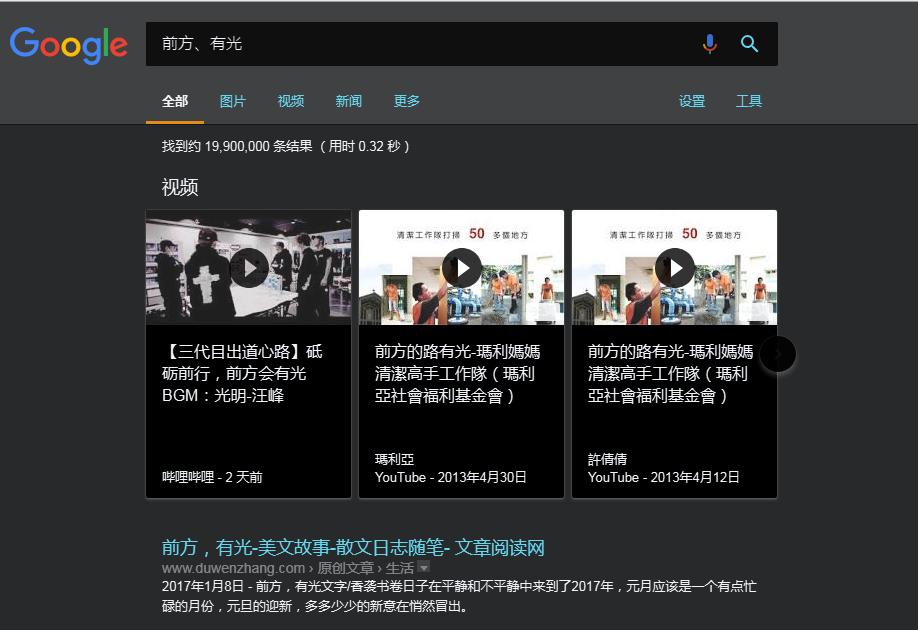Play the YouTube video dated 2013年4月30日
918x630 pixels.
462,268
